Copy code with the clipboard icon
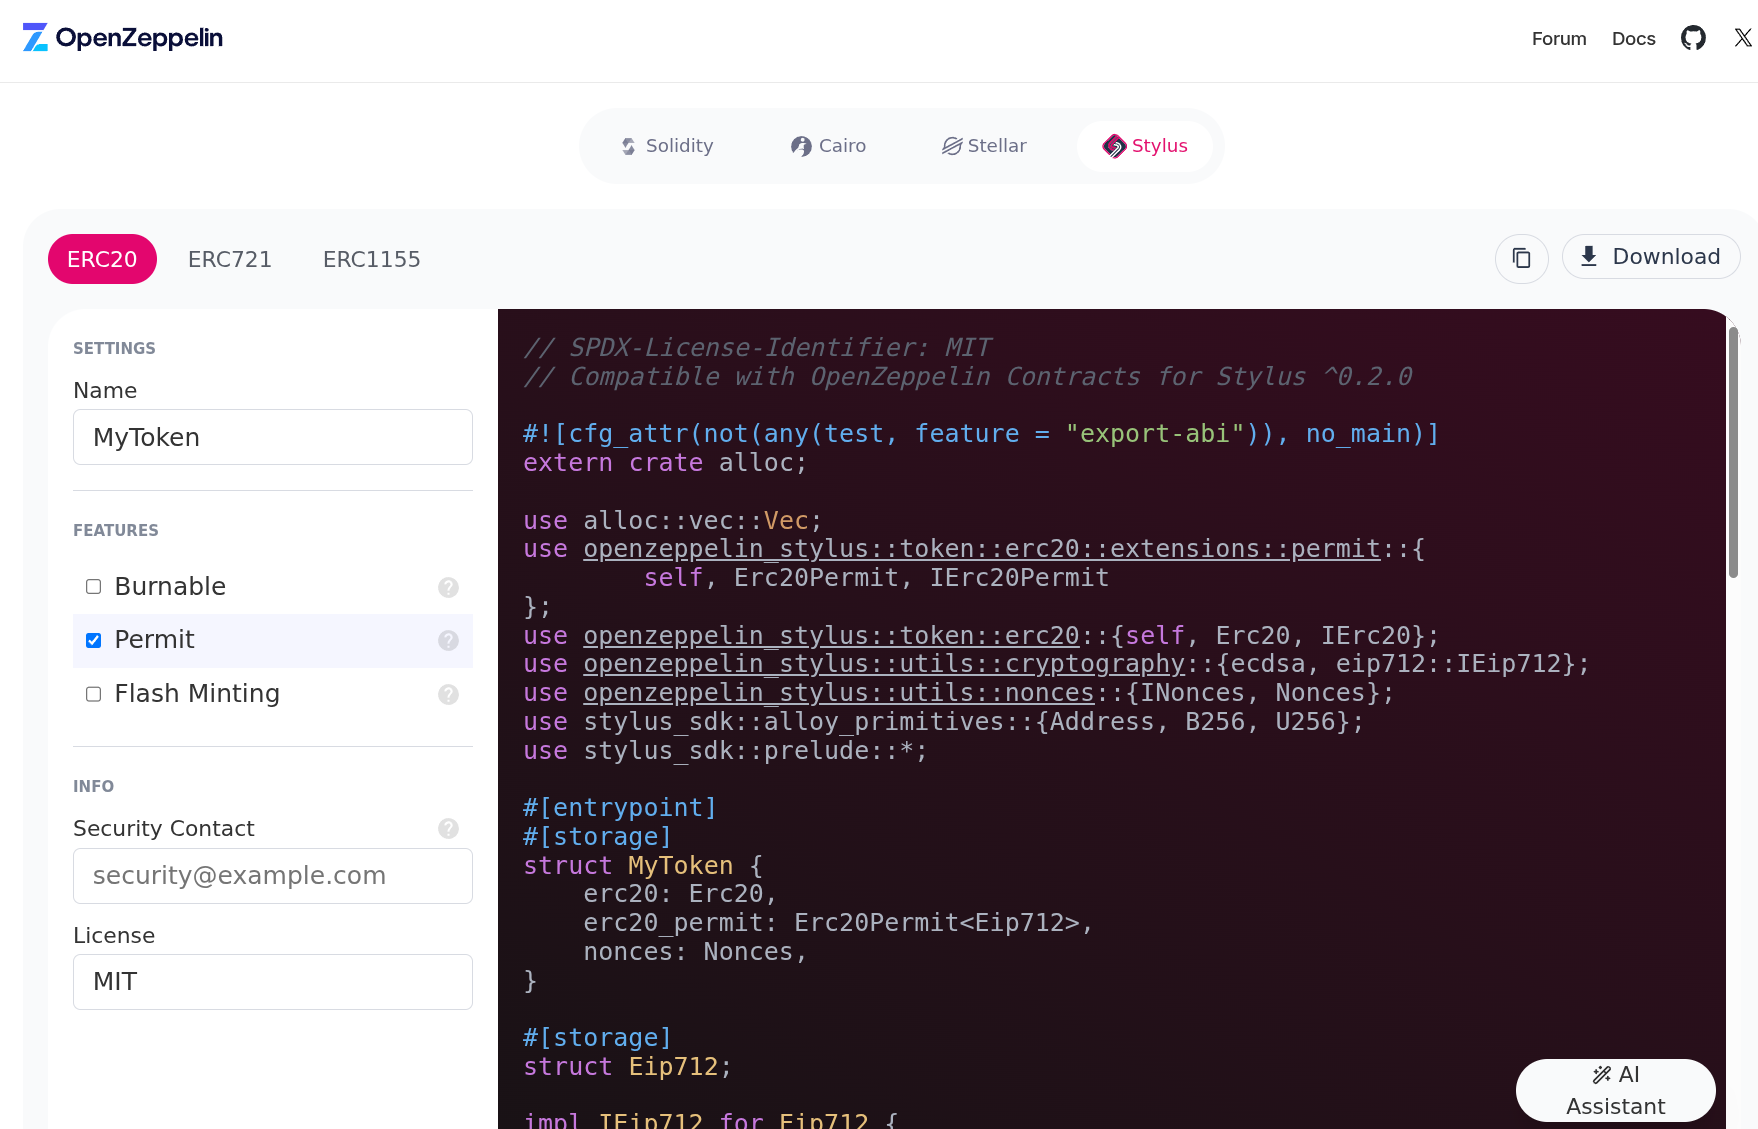This screenshot has height=1129, width=1758. coord(1522,258)
